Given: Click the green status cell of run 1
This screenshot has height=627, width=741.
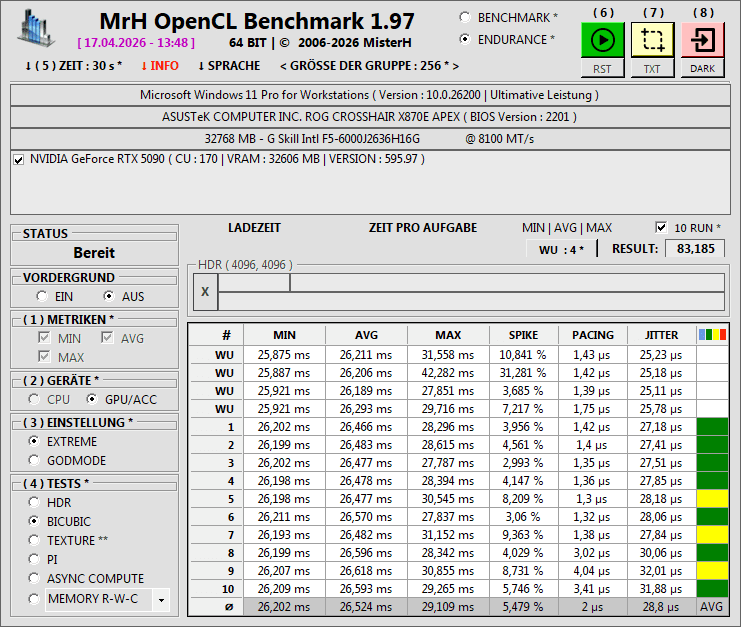Looking at the screenshot, I should click(x=712, y=427).
